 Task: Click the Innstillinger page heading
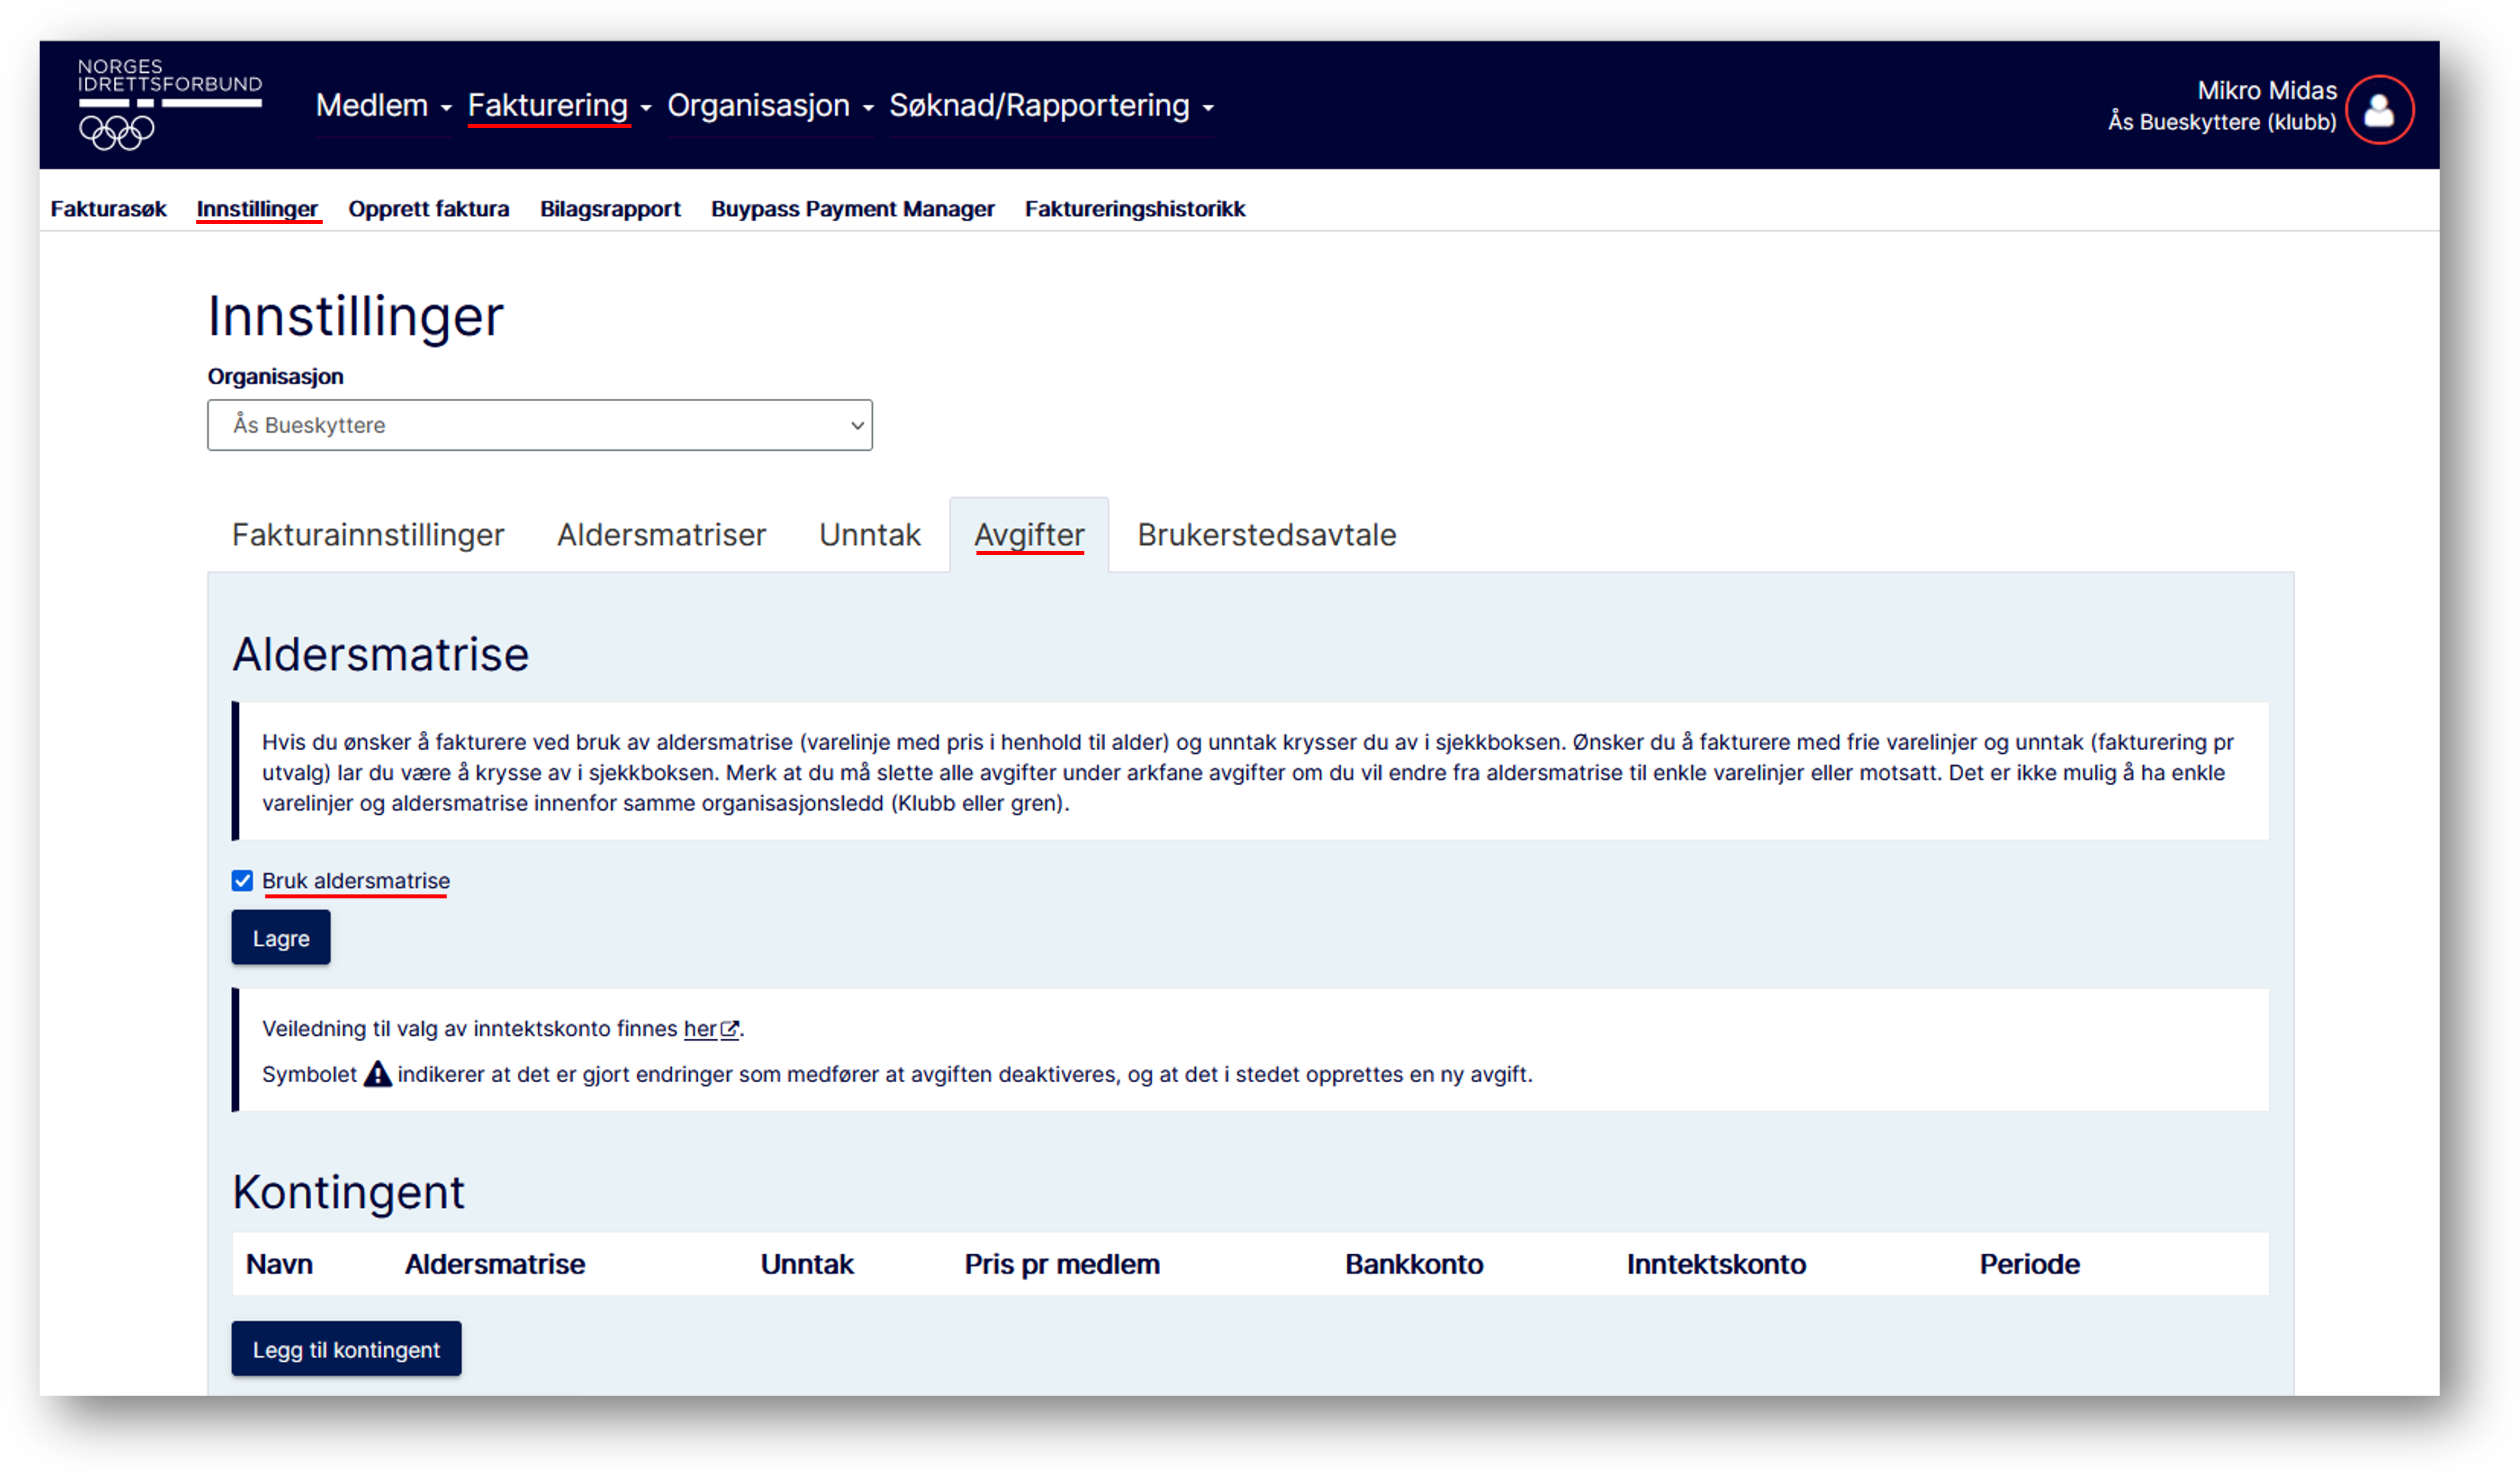pyautogui.click(x=355, y=316)
